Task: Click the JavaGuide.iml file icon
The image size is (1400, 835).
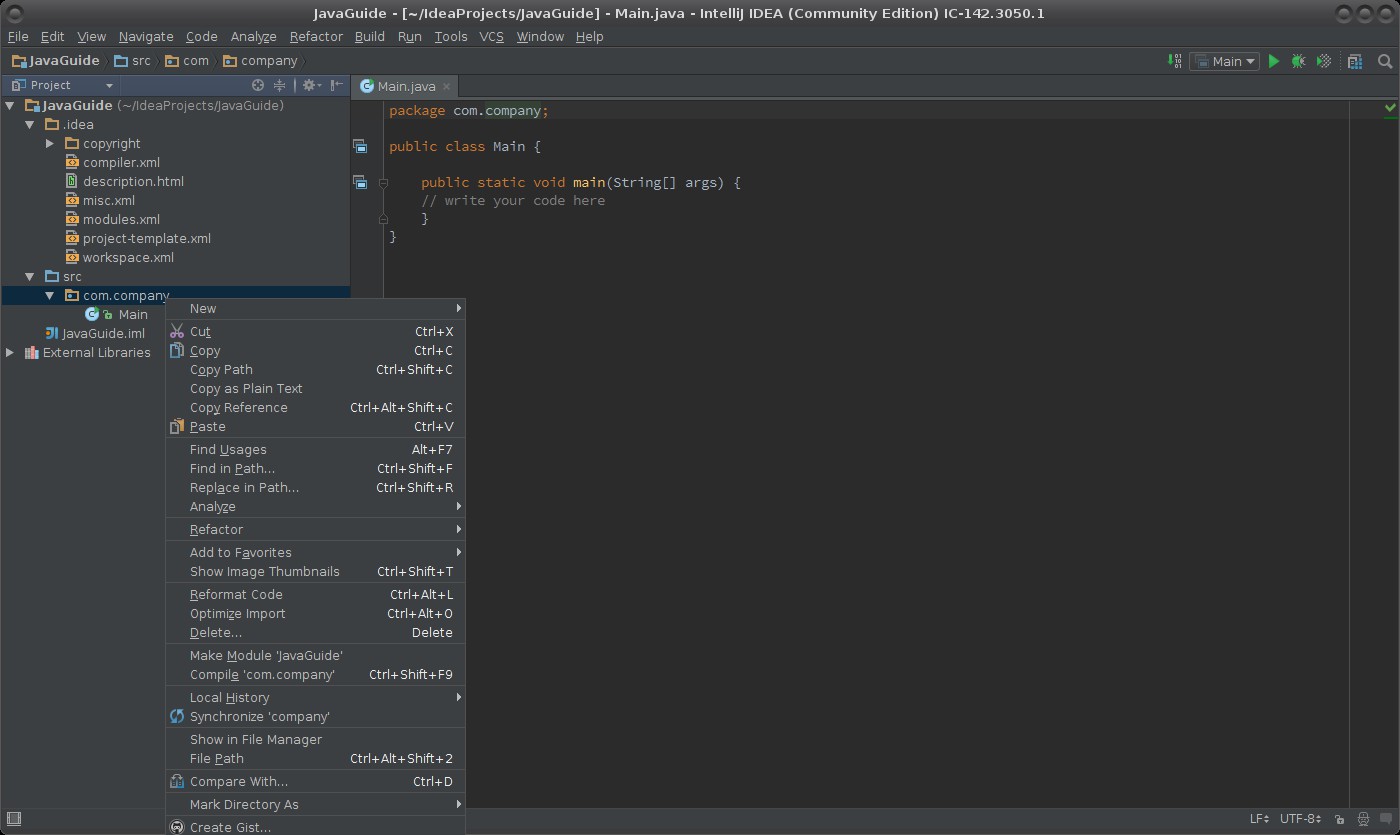Action: 51,333
